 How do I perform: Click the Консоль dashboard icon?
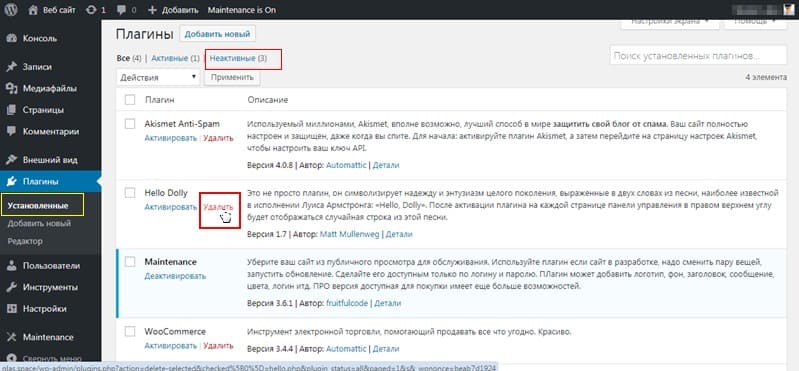(x=12, y=39)
